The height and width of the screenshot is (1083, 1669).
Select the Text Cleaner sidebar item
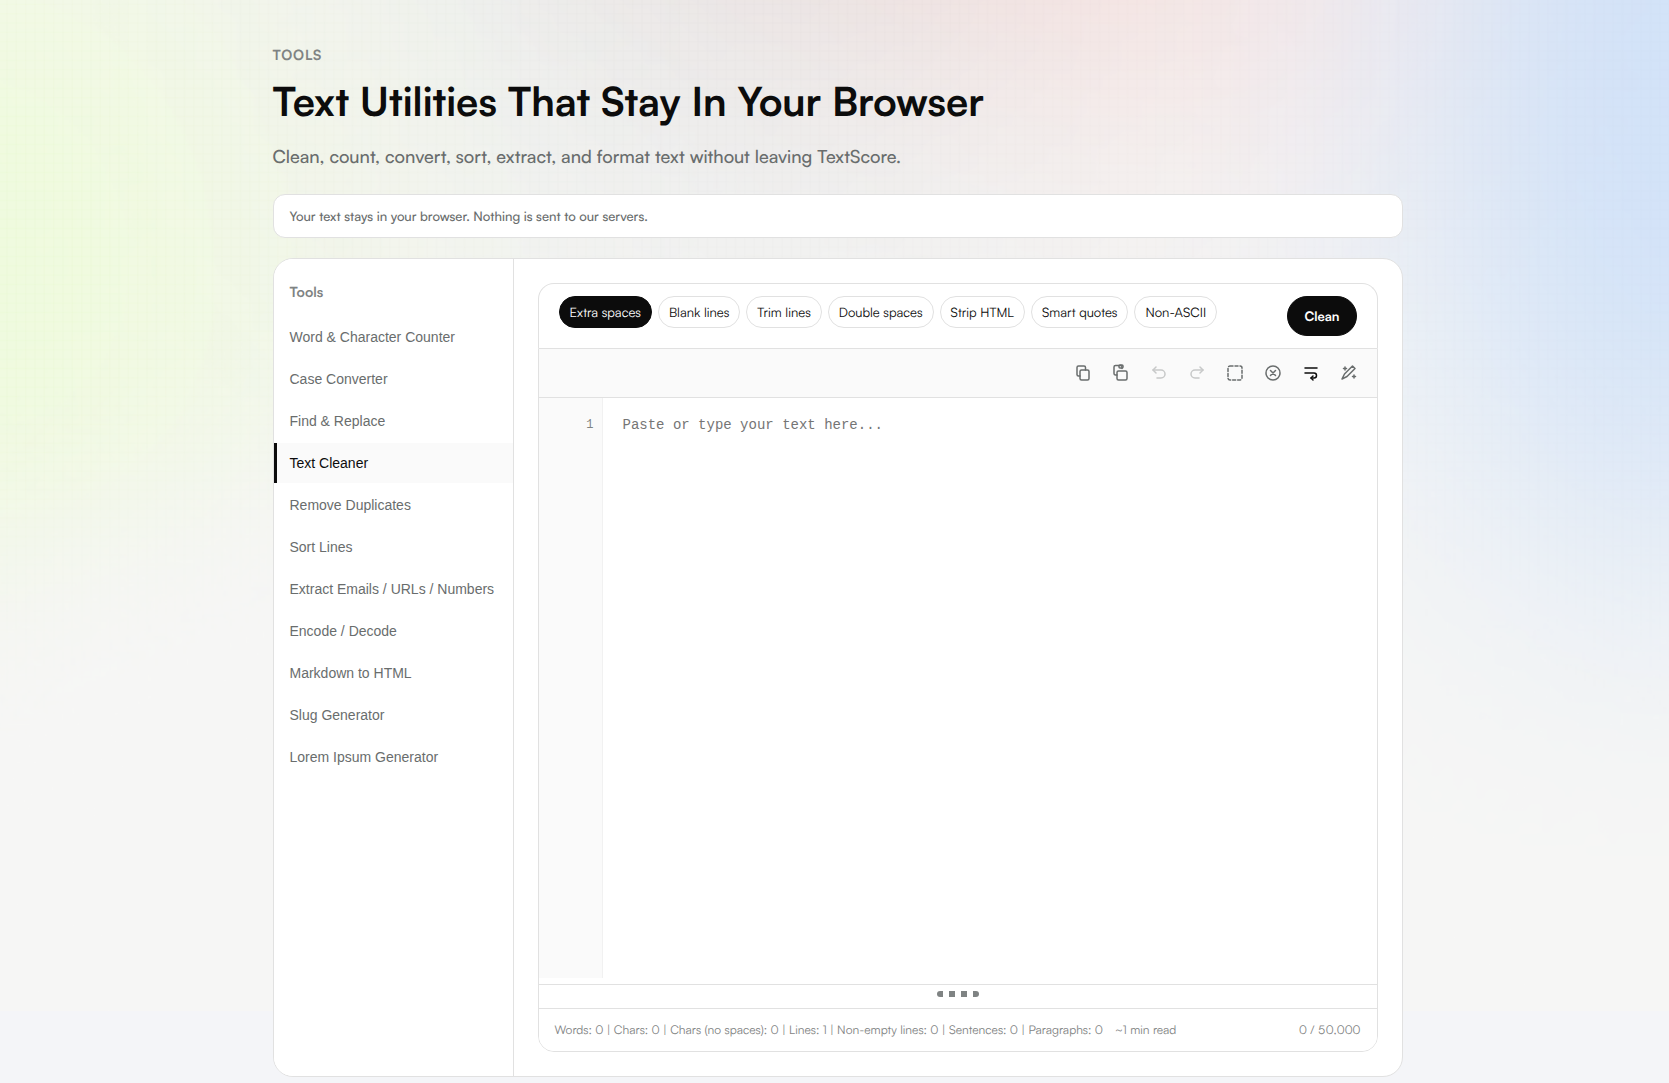tap(393, 463)
